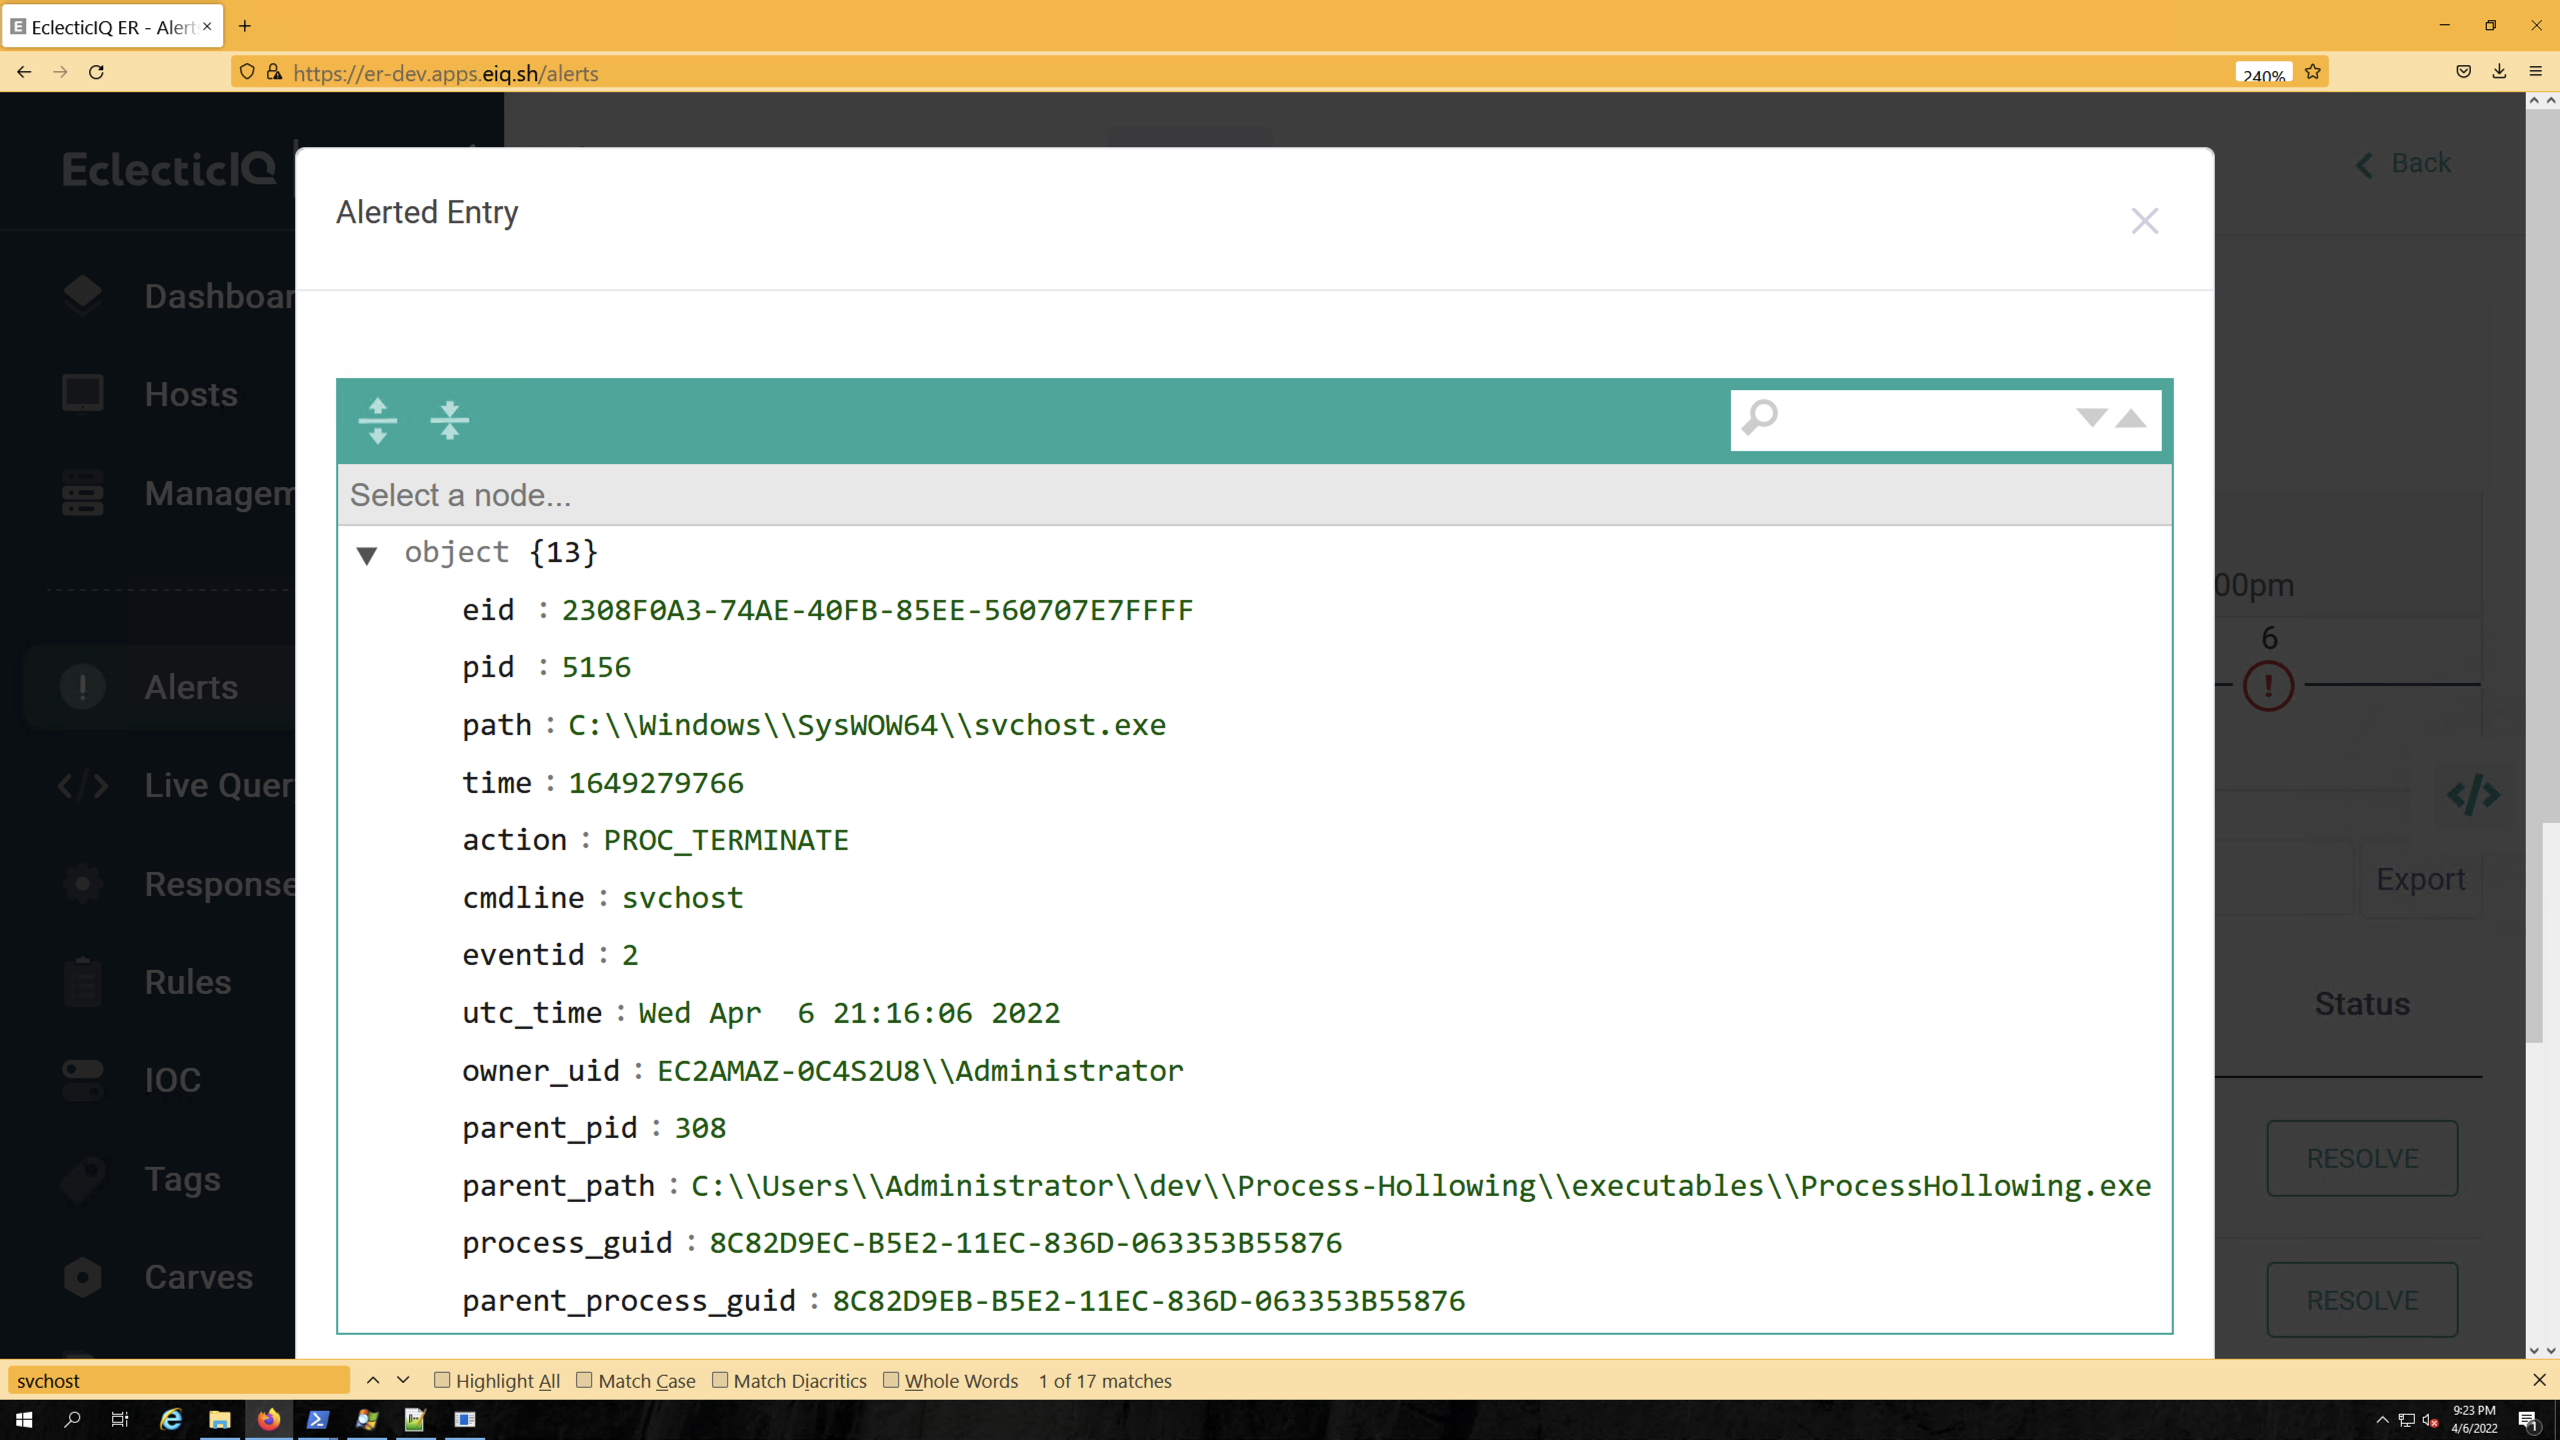This screenshot has width=2560, height=1440.
Task: Open Response in the sidebar
Action: pos(178,884)
